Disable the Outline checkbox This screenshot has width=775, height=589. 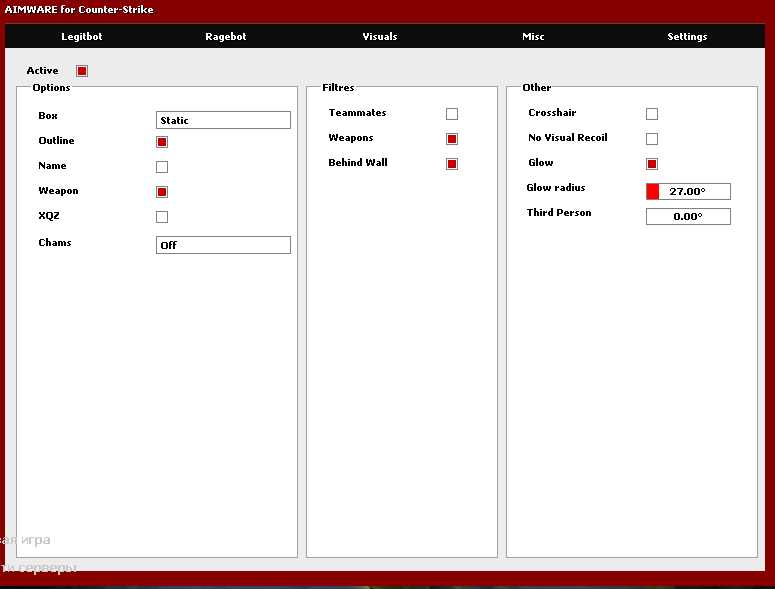pyautogui.click(x=162, y=142)
